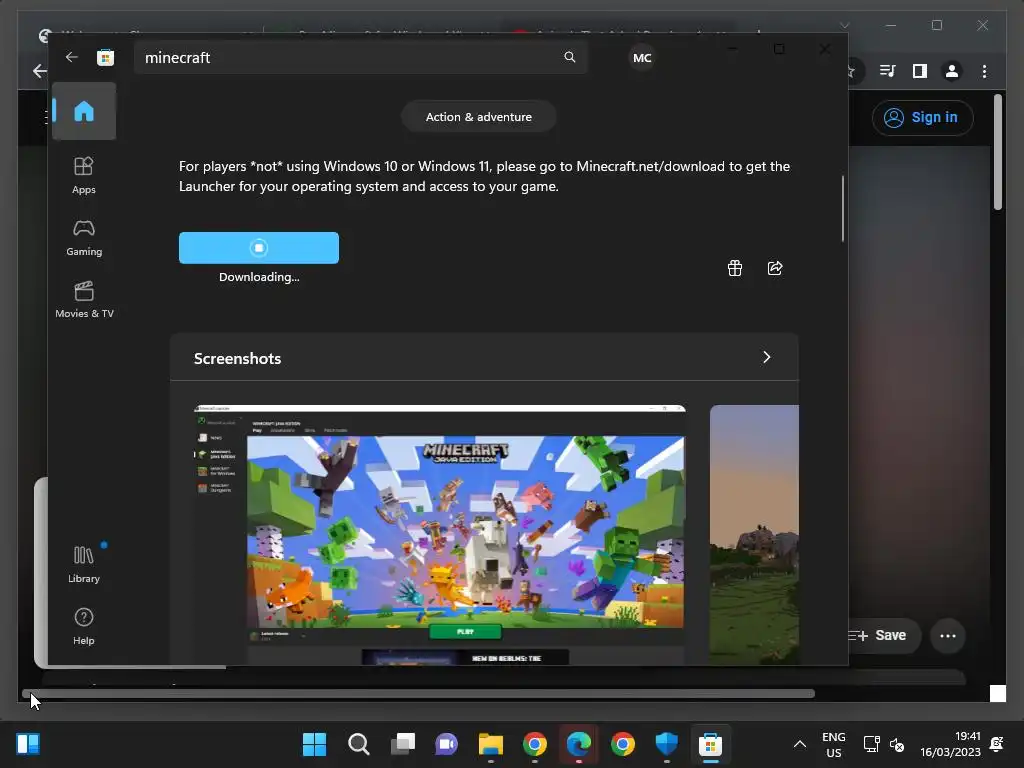Image resolution: width=1024 pixels, height=768 pixels.
Task: Open more options ellipsis next to Save
Action: point(948,635)
